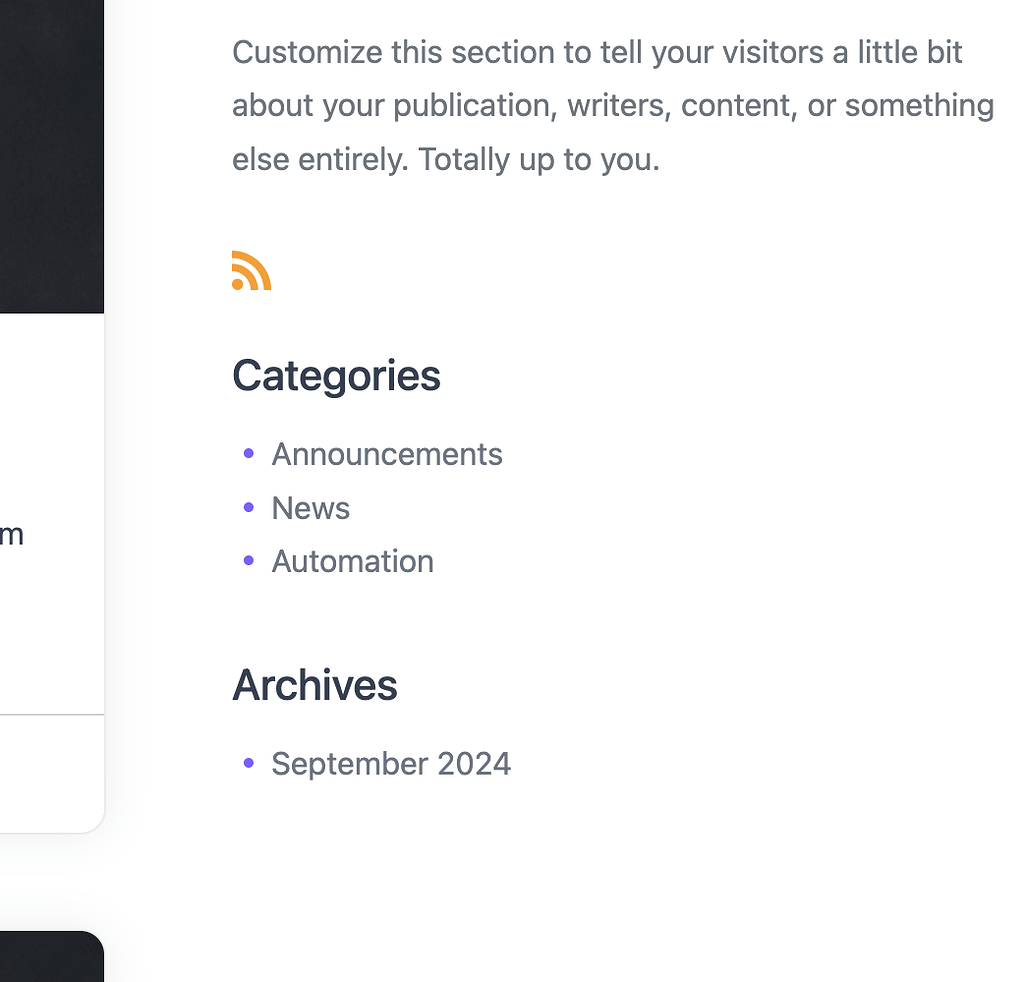Click the Archives heading

pyautogui.click(x=314, y=686)
